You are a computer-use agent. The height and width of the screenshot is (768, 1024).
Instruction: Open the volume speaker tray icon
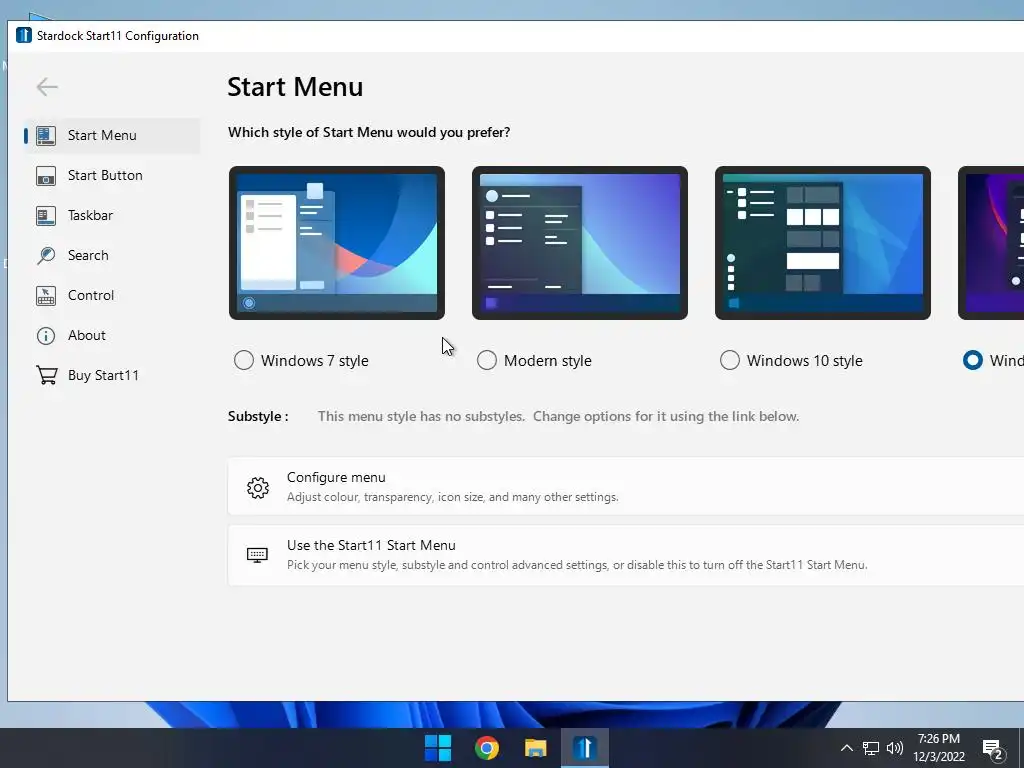895,748
